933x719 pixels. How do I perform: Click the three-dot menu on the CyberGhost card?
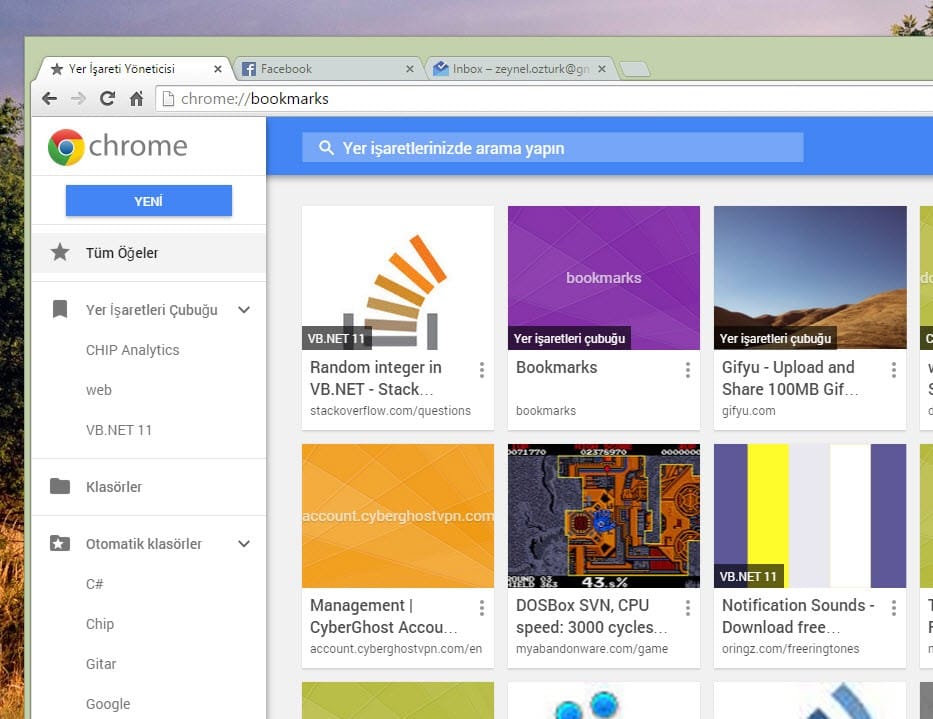click(x=481, y=608)
